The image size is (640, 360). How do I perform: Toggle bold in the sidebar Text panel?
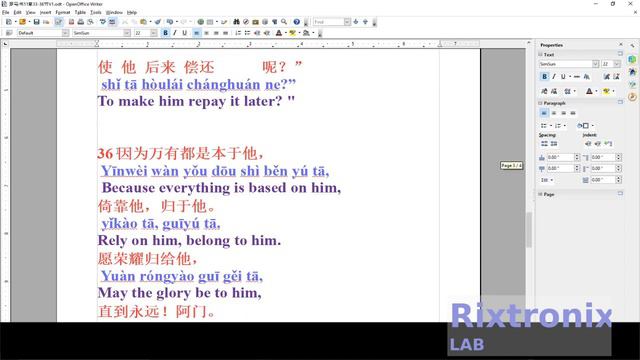[x=544, y=76]
